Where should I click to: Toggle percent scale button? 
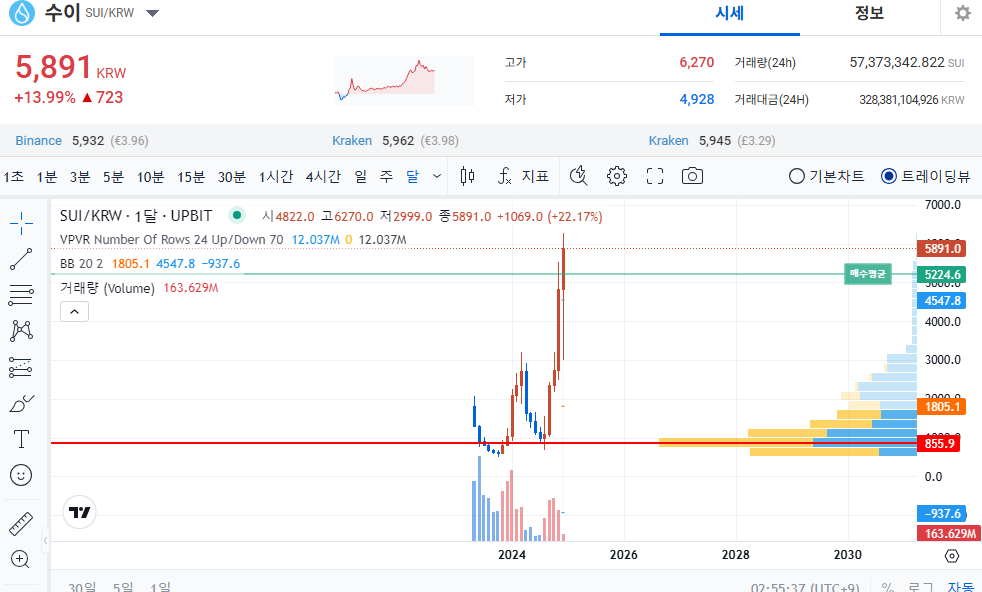[887, 587]
